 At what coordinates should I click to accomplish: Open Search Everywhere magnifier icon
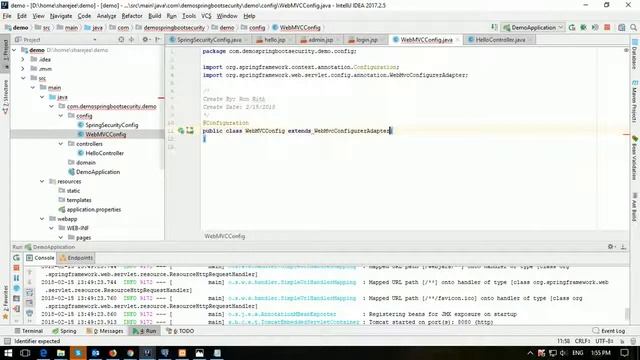click(x=633, y=27)
